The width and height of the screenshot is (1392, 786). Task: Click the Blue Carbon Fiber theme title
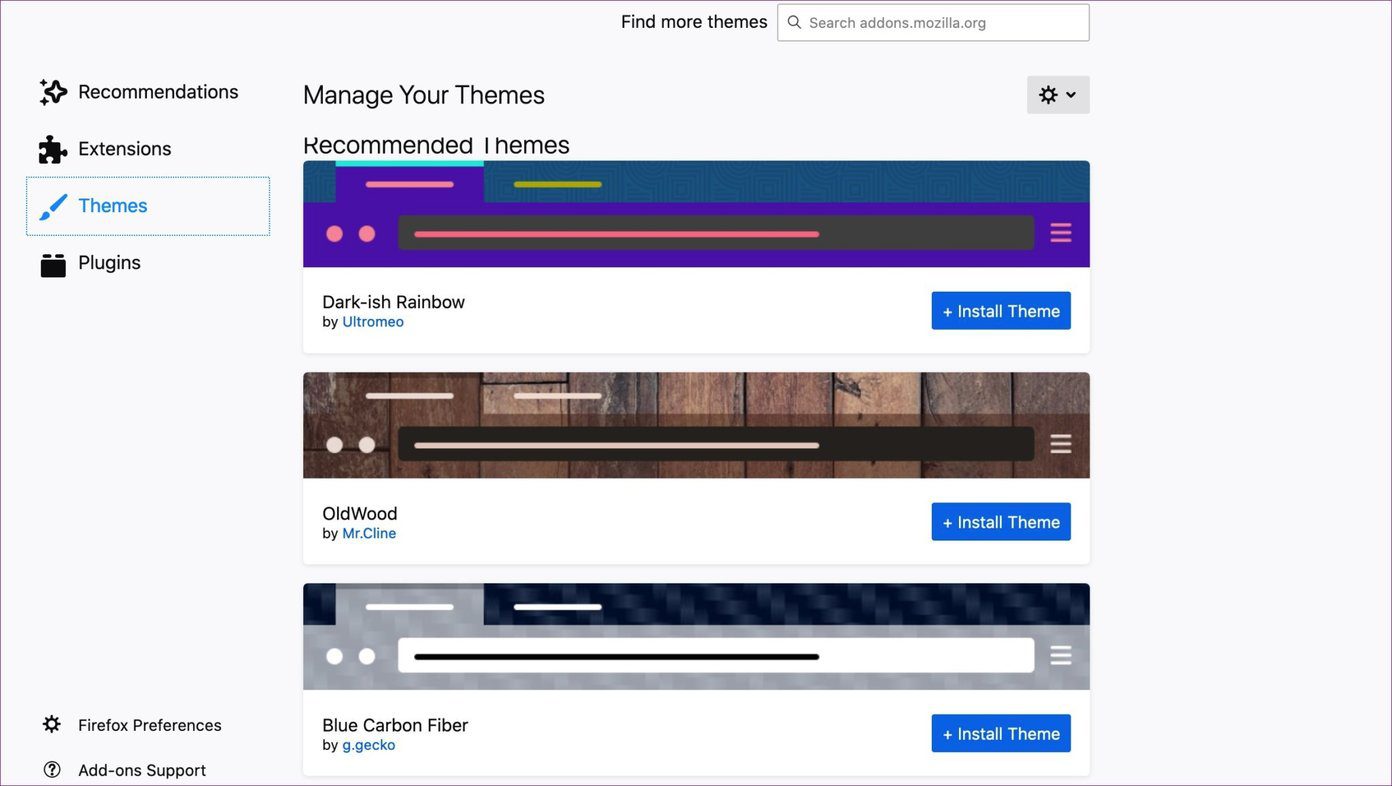(395, 725)
